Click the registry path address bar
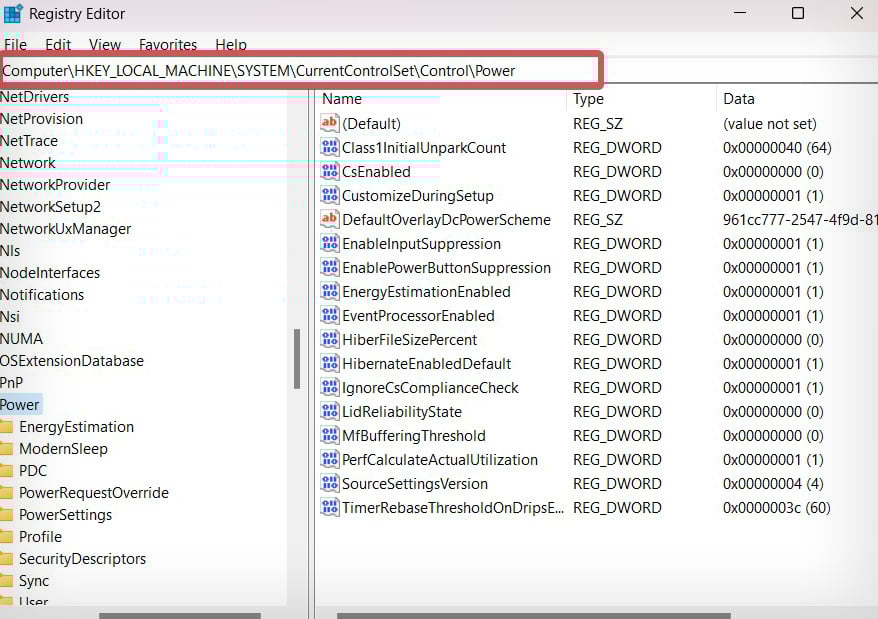Viewport: 878px width, 619px height. point(301,71)
